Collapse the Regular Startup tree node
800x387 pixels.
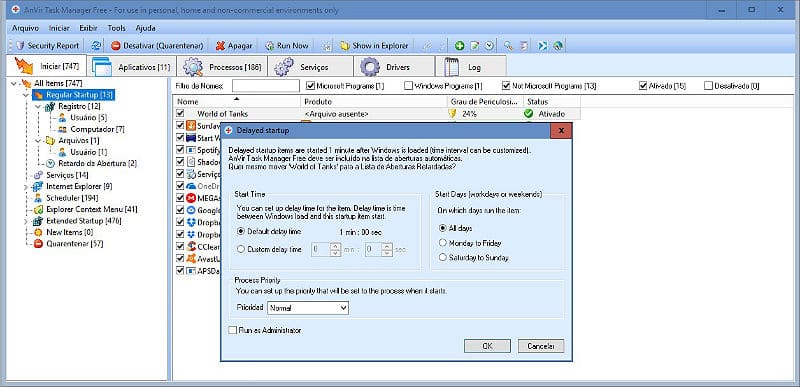coord(27,95)
